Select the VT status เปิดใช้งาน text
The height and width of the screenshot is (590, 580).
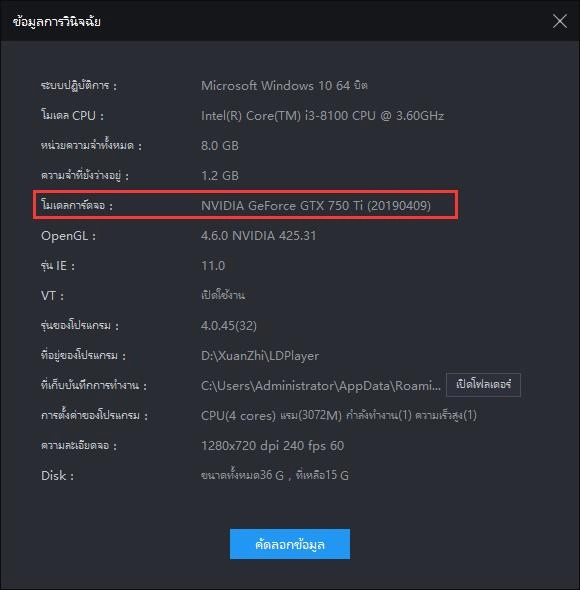(223, 295)
